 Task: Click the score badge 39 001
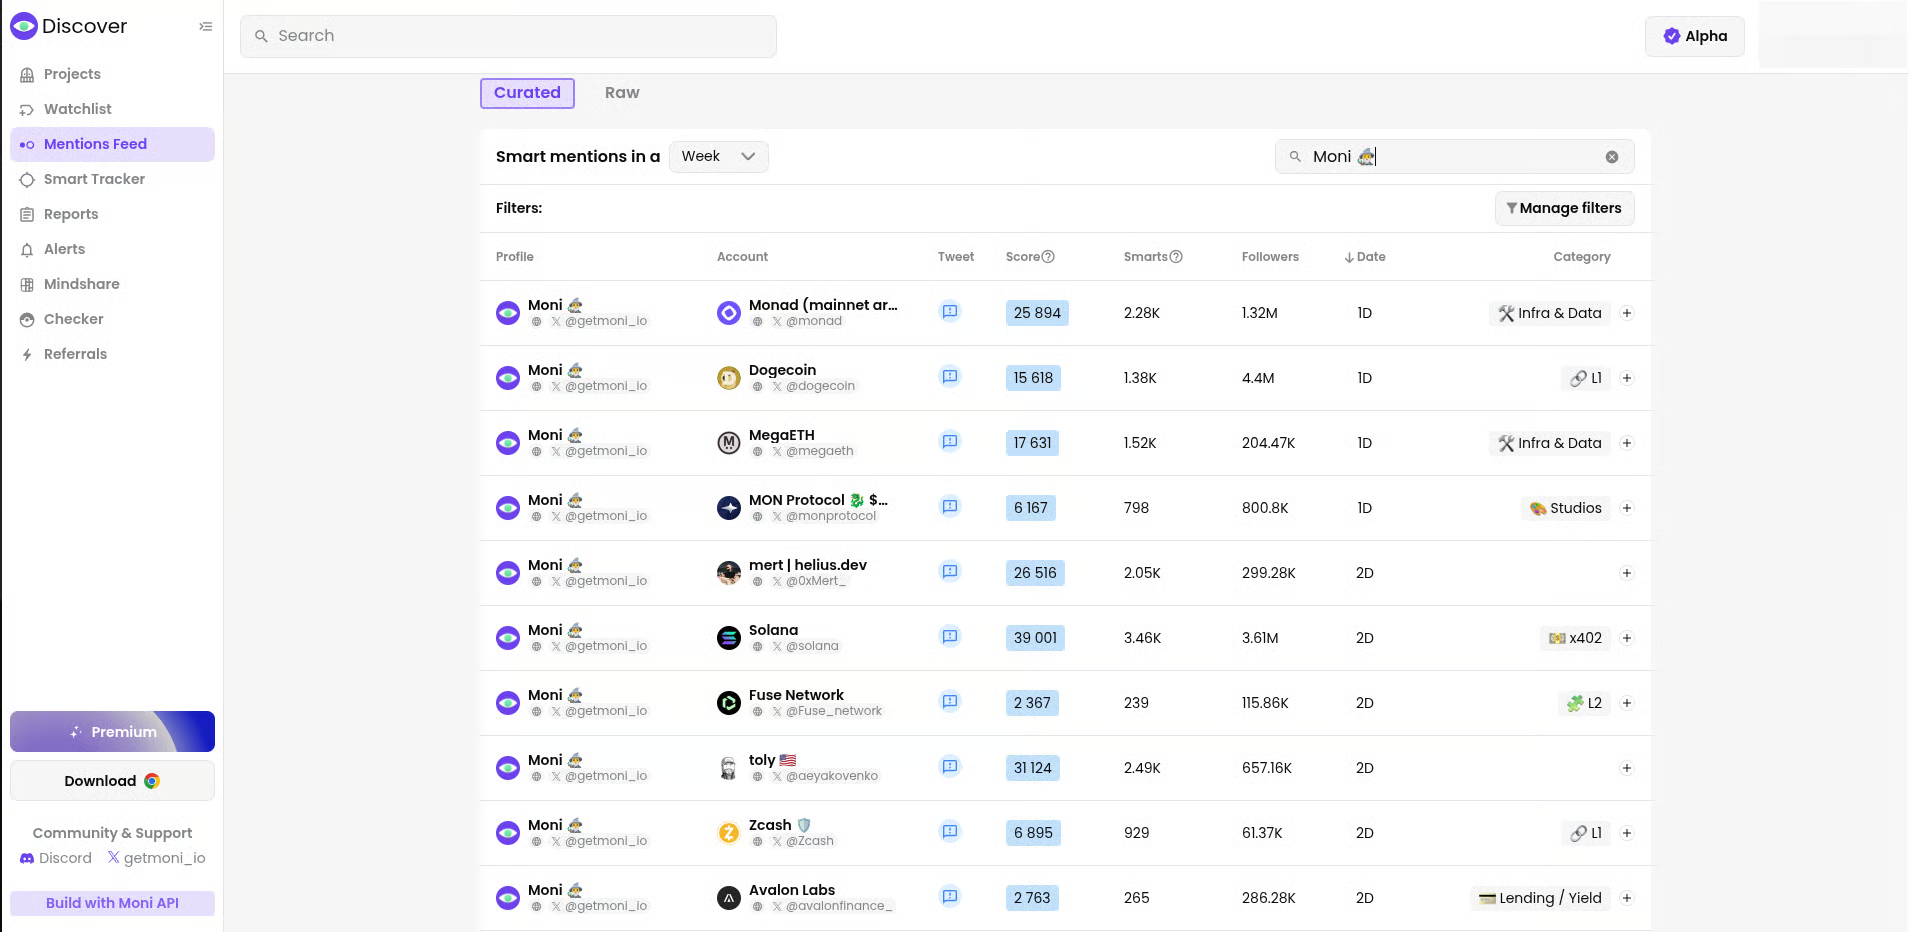[1035, 638]
